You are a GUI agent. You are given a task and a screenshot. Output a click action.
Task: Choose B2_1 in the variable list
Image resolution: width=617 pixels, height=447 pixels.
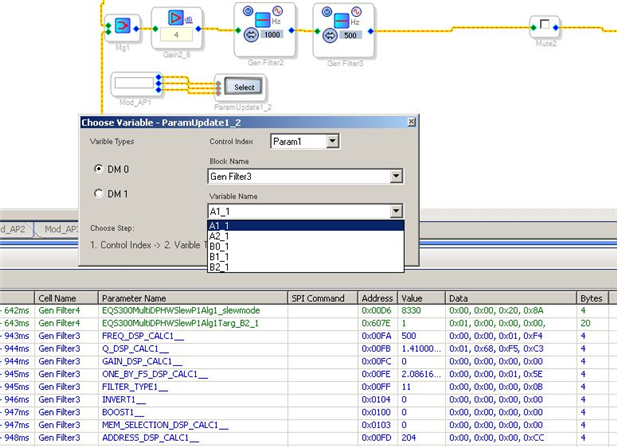[305, 267]
